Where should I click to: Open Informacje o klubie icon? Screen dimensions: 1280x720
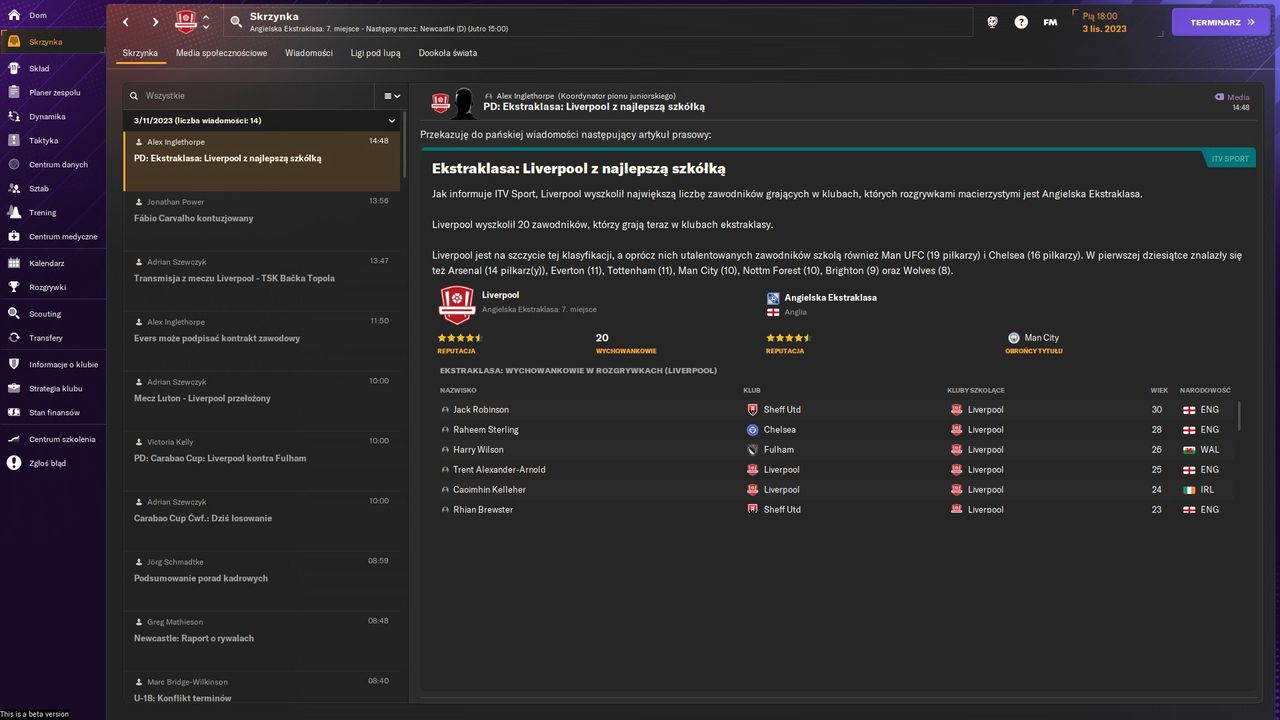(14, 365)
